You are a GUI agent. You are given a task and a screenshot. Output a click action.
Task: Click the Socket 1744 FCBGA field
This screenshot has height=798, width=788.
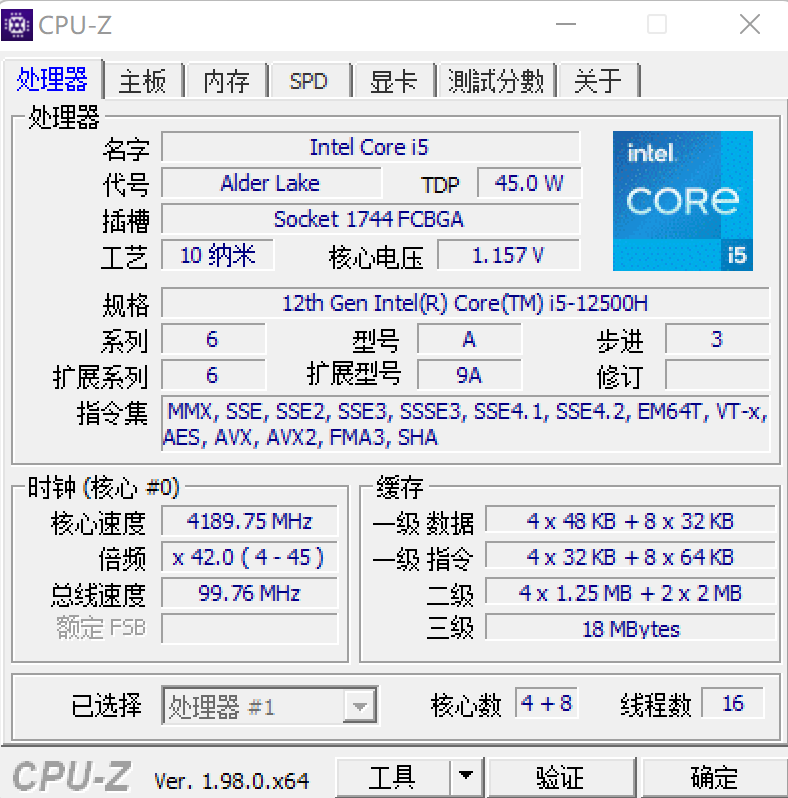coord(370,219)
